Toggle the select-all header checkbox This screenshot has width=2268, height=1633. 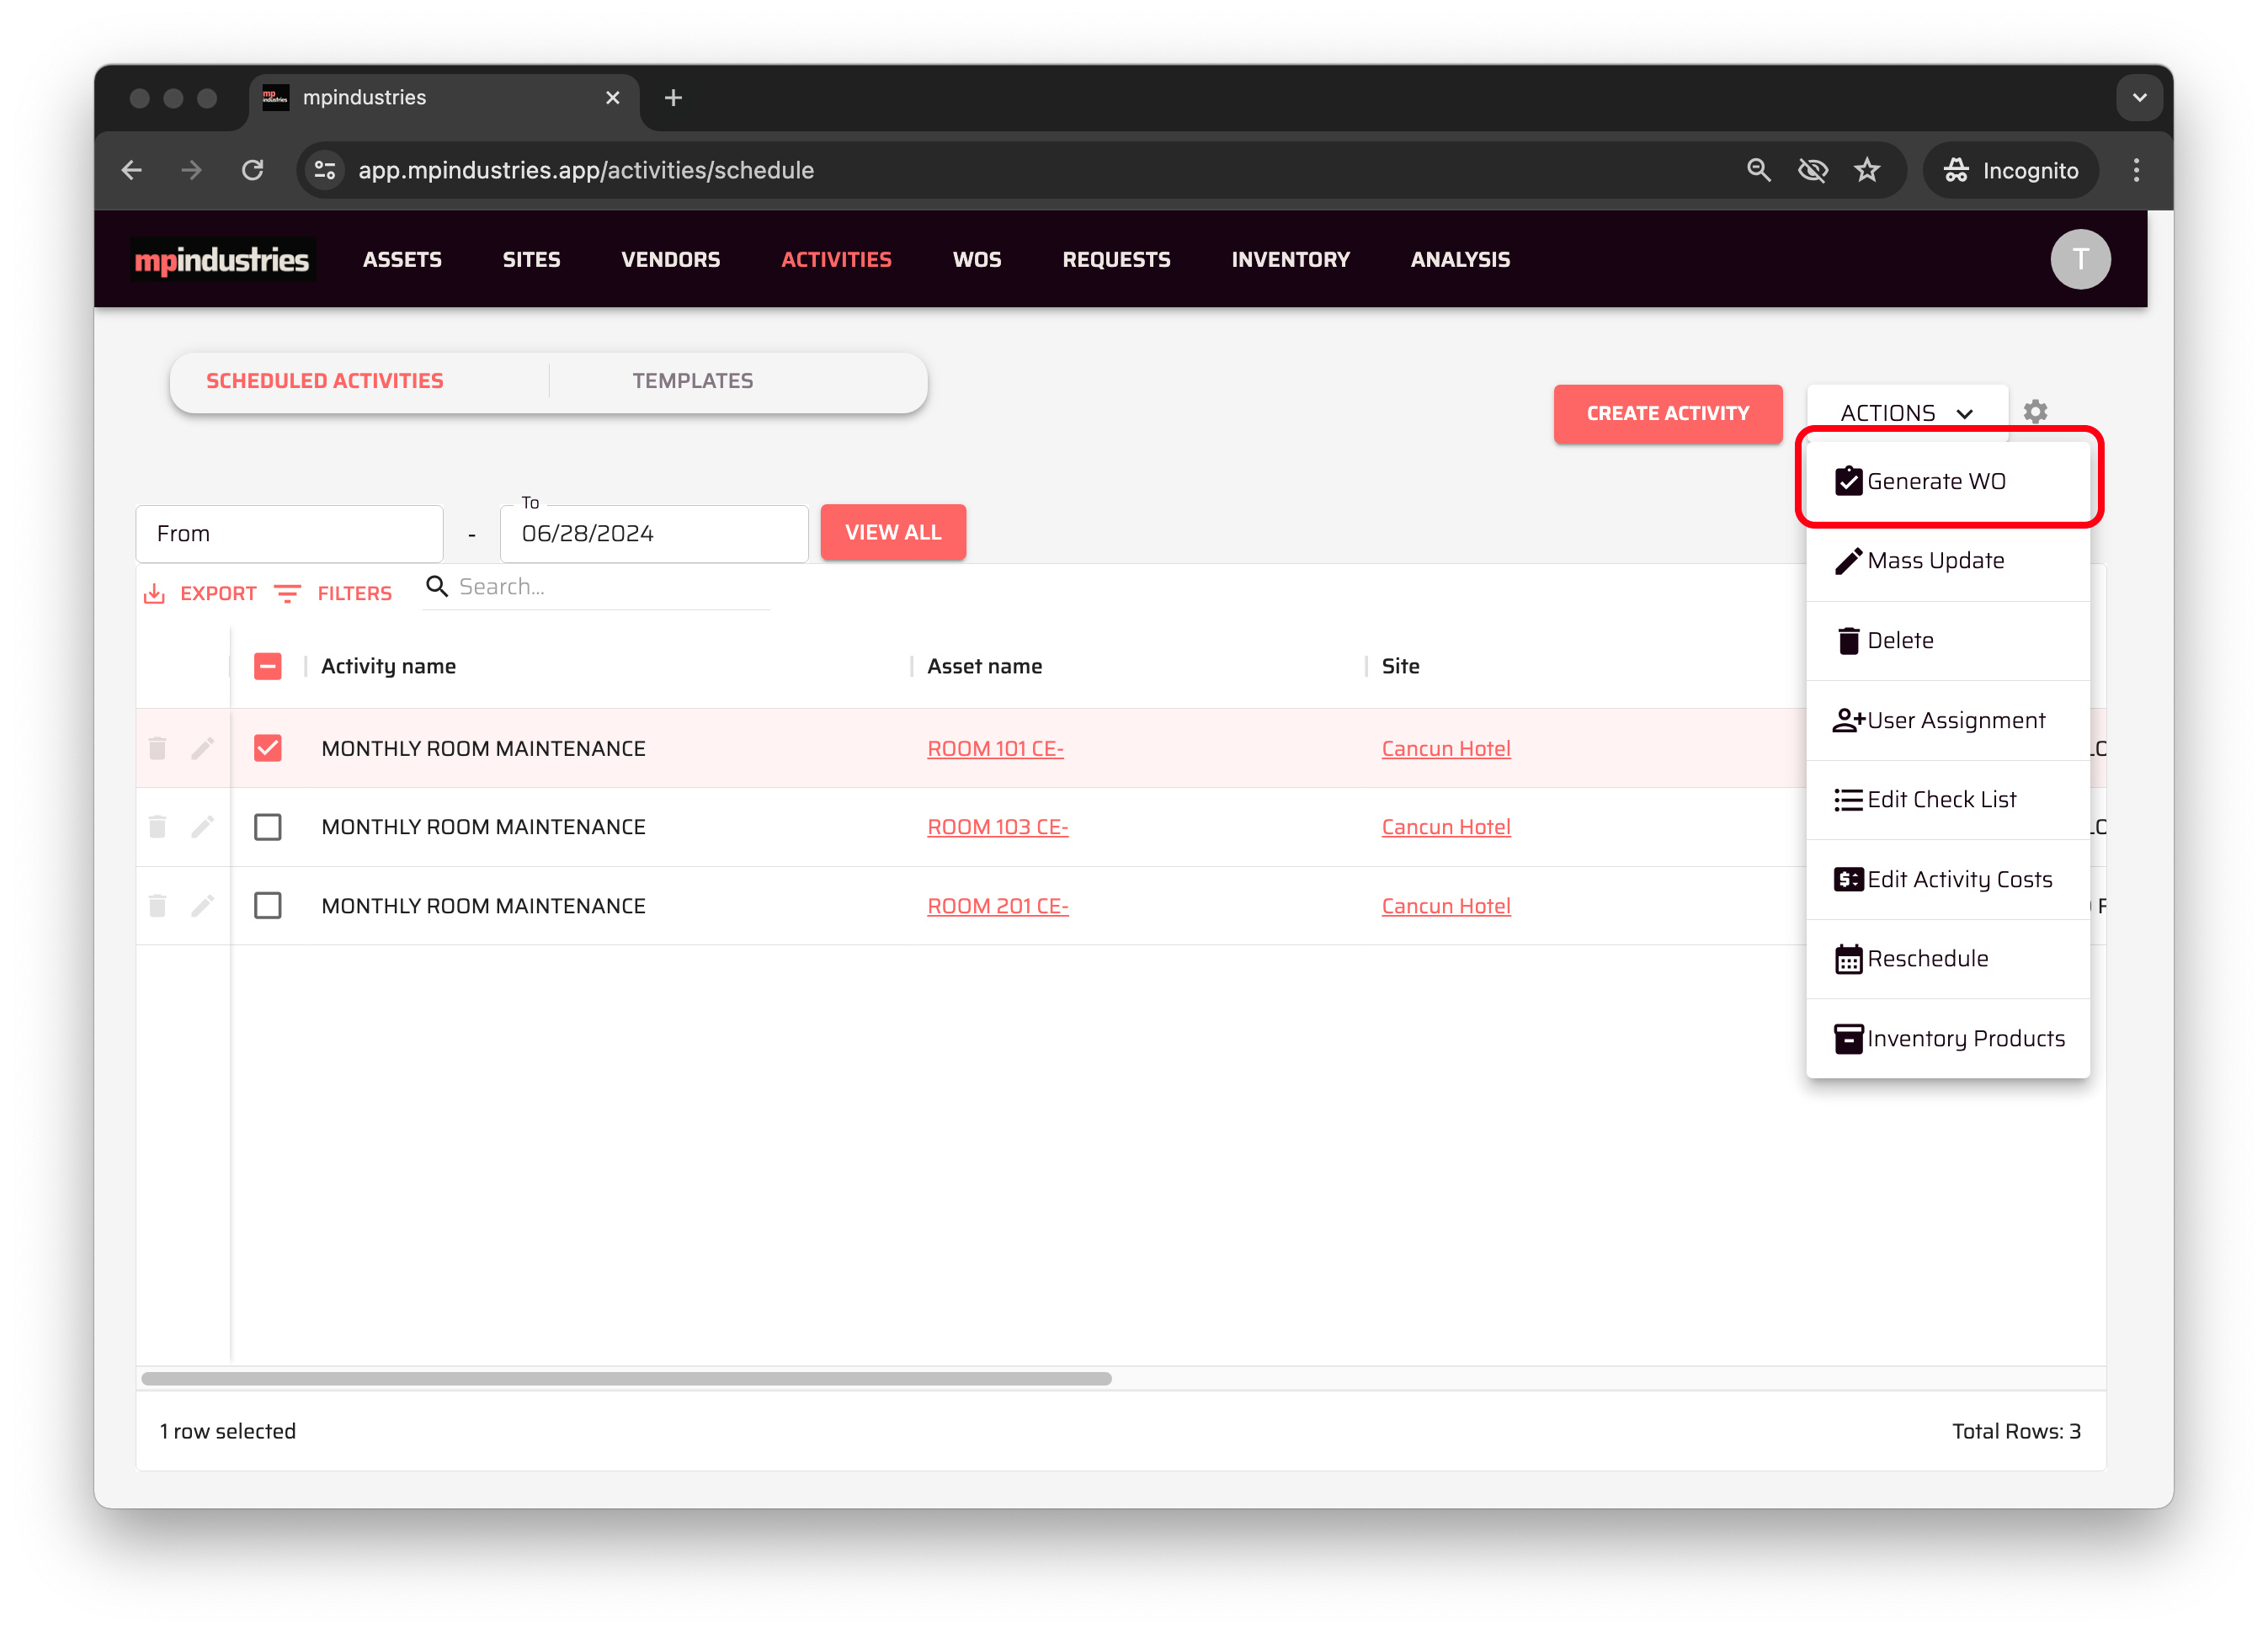click(x=268, y=666)
